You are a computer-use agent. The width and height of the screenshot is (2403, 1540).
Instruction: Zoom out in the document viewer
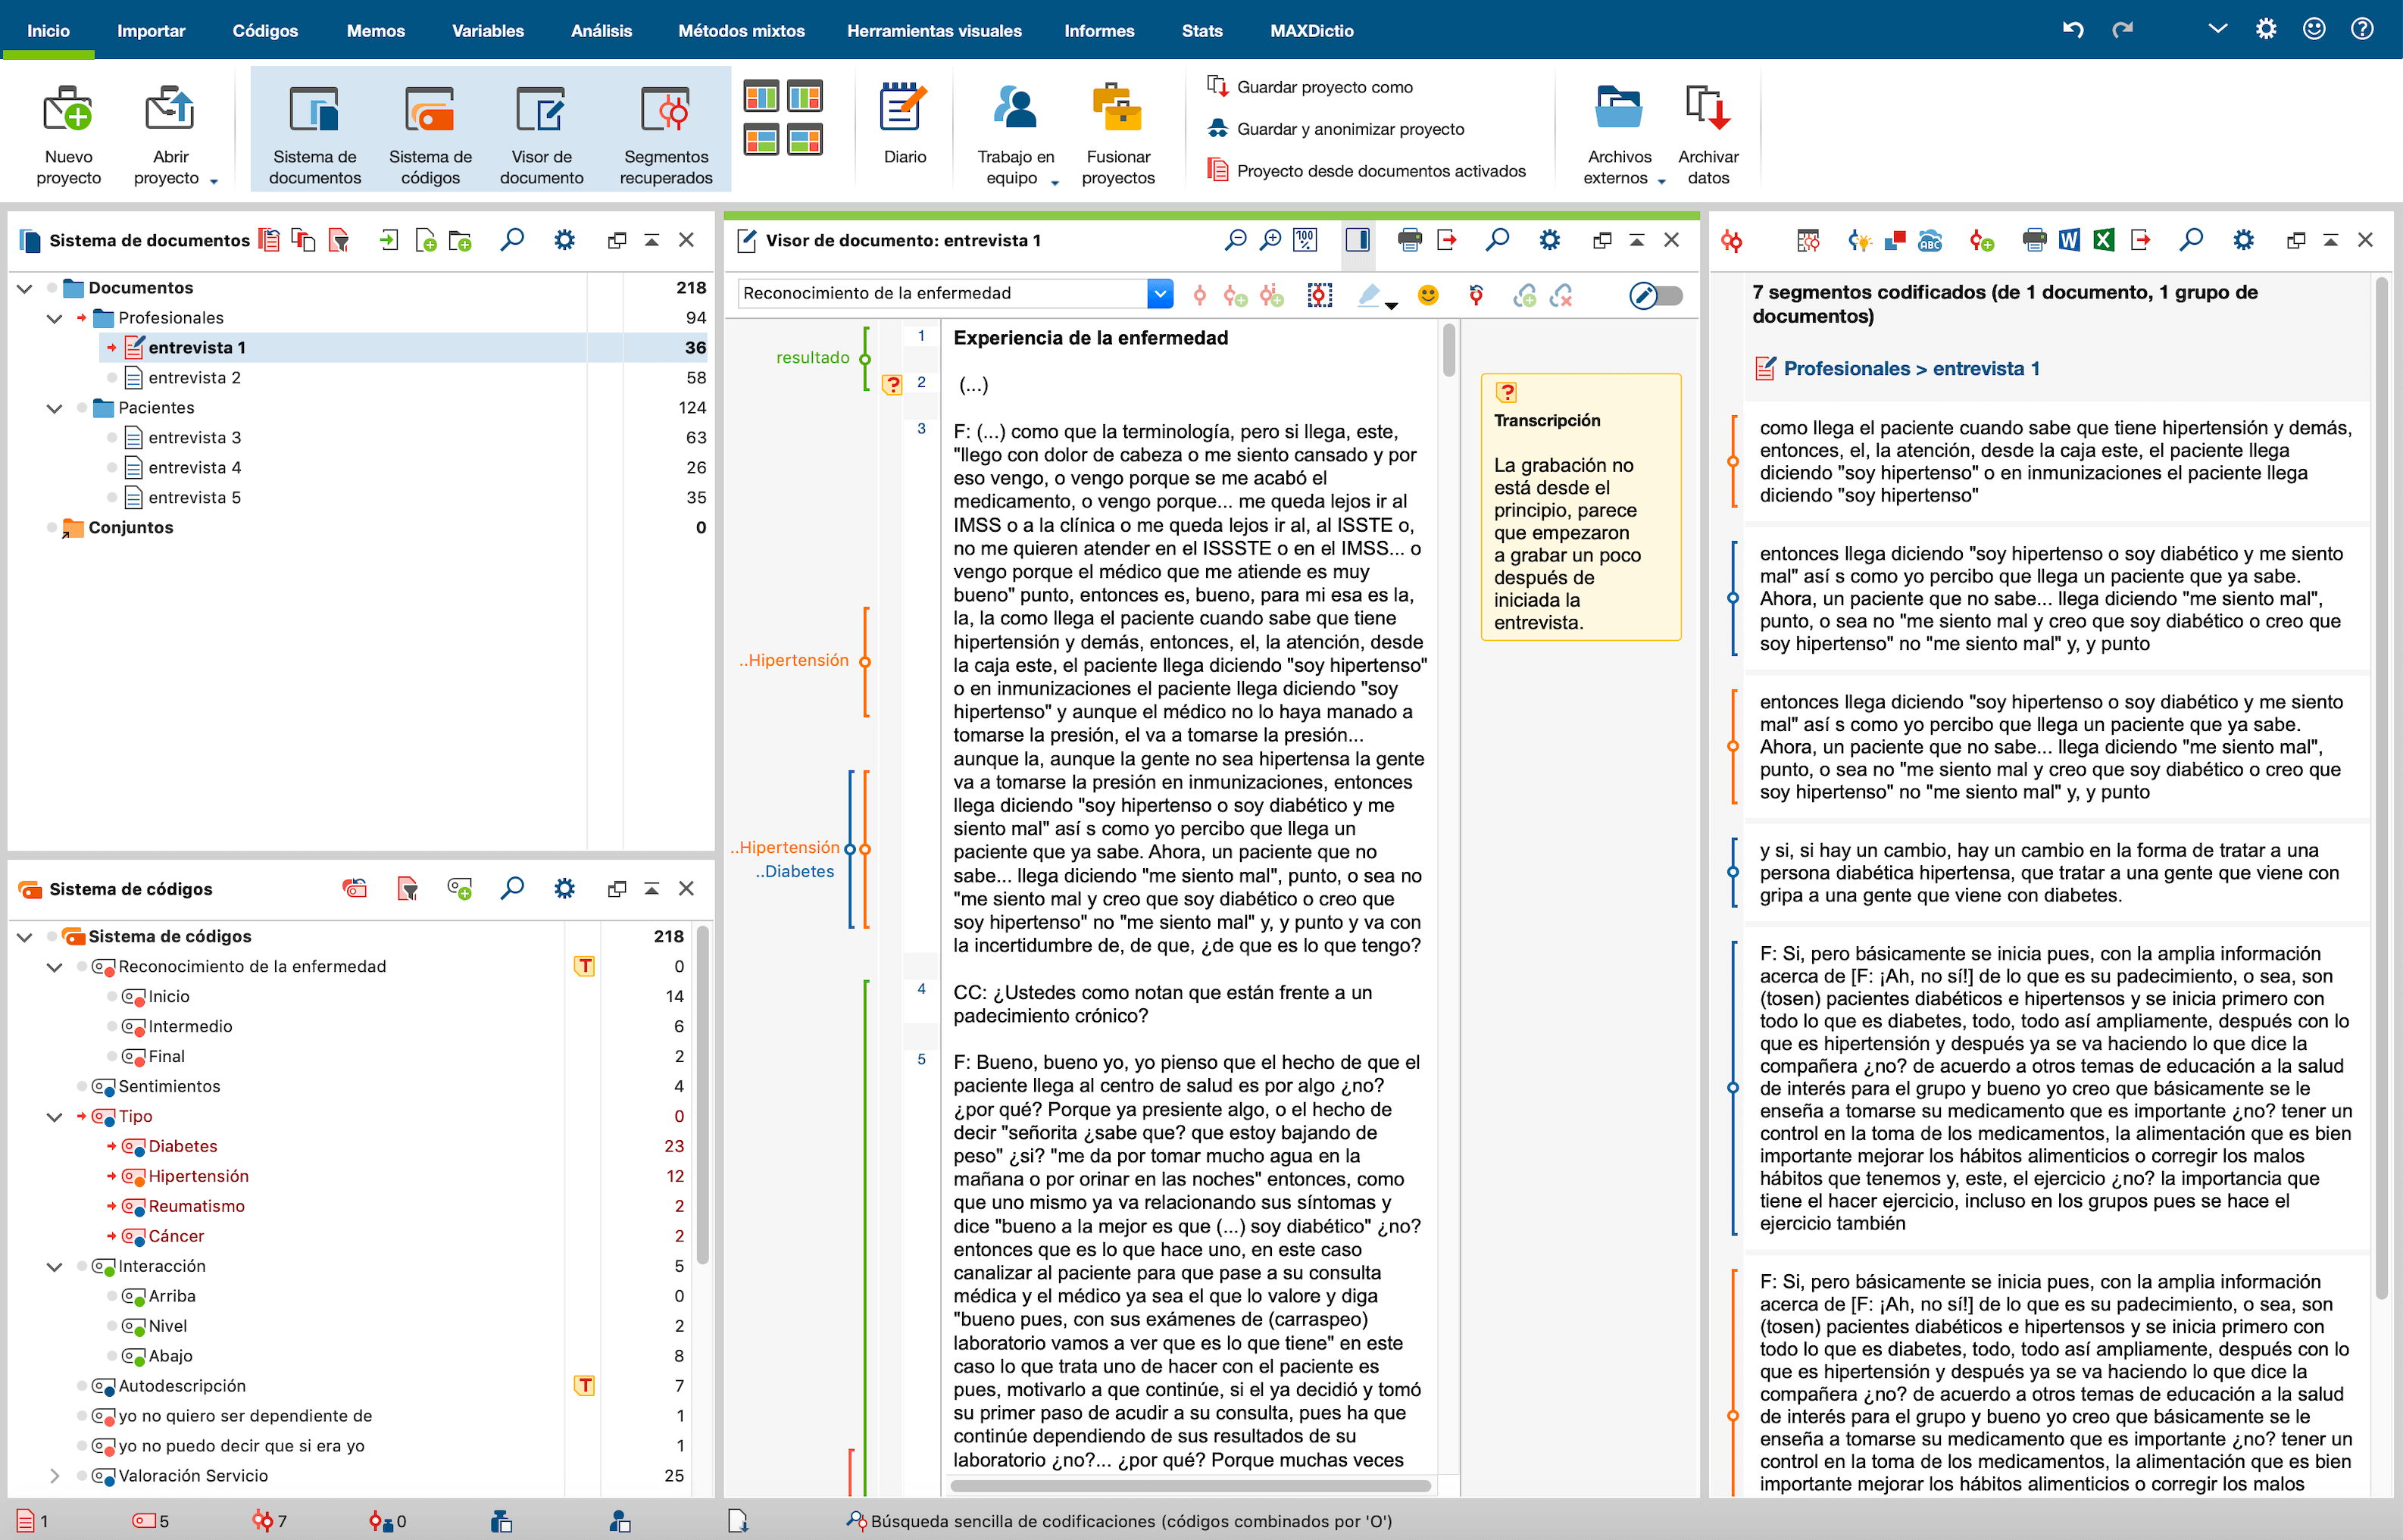(1235, 240)
